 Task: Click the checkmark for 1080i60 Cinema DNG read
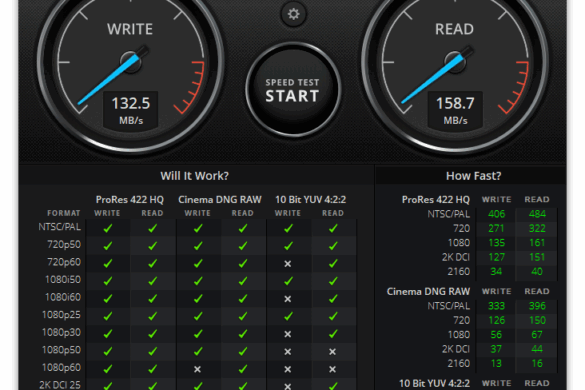click(243, 298)
